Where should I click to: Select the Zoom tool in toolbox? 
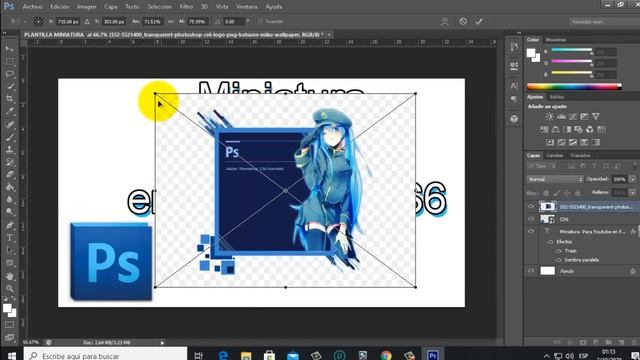click(10, 289)
